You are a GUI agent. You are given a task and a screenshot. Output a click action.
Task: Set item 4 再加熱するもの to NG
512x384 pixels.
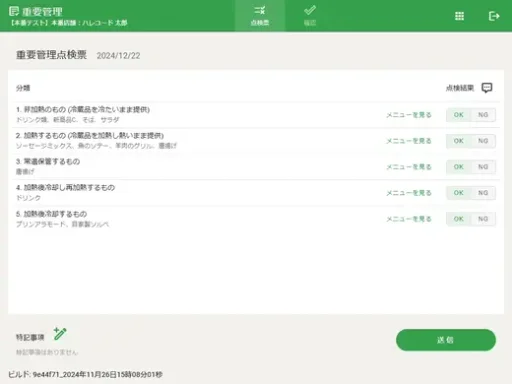[x=483, y=193]
